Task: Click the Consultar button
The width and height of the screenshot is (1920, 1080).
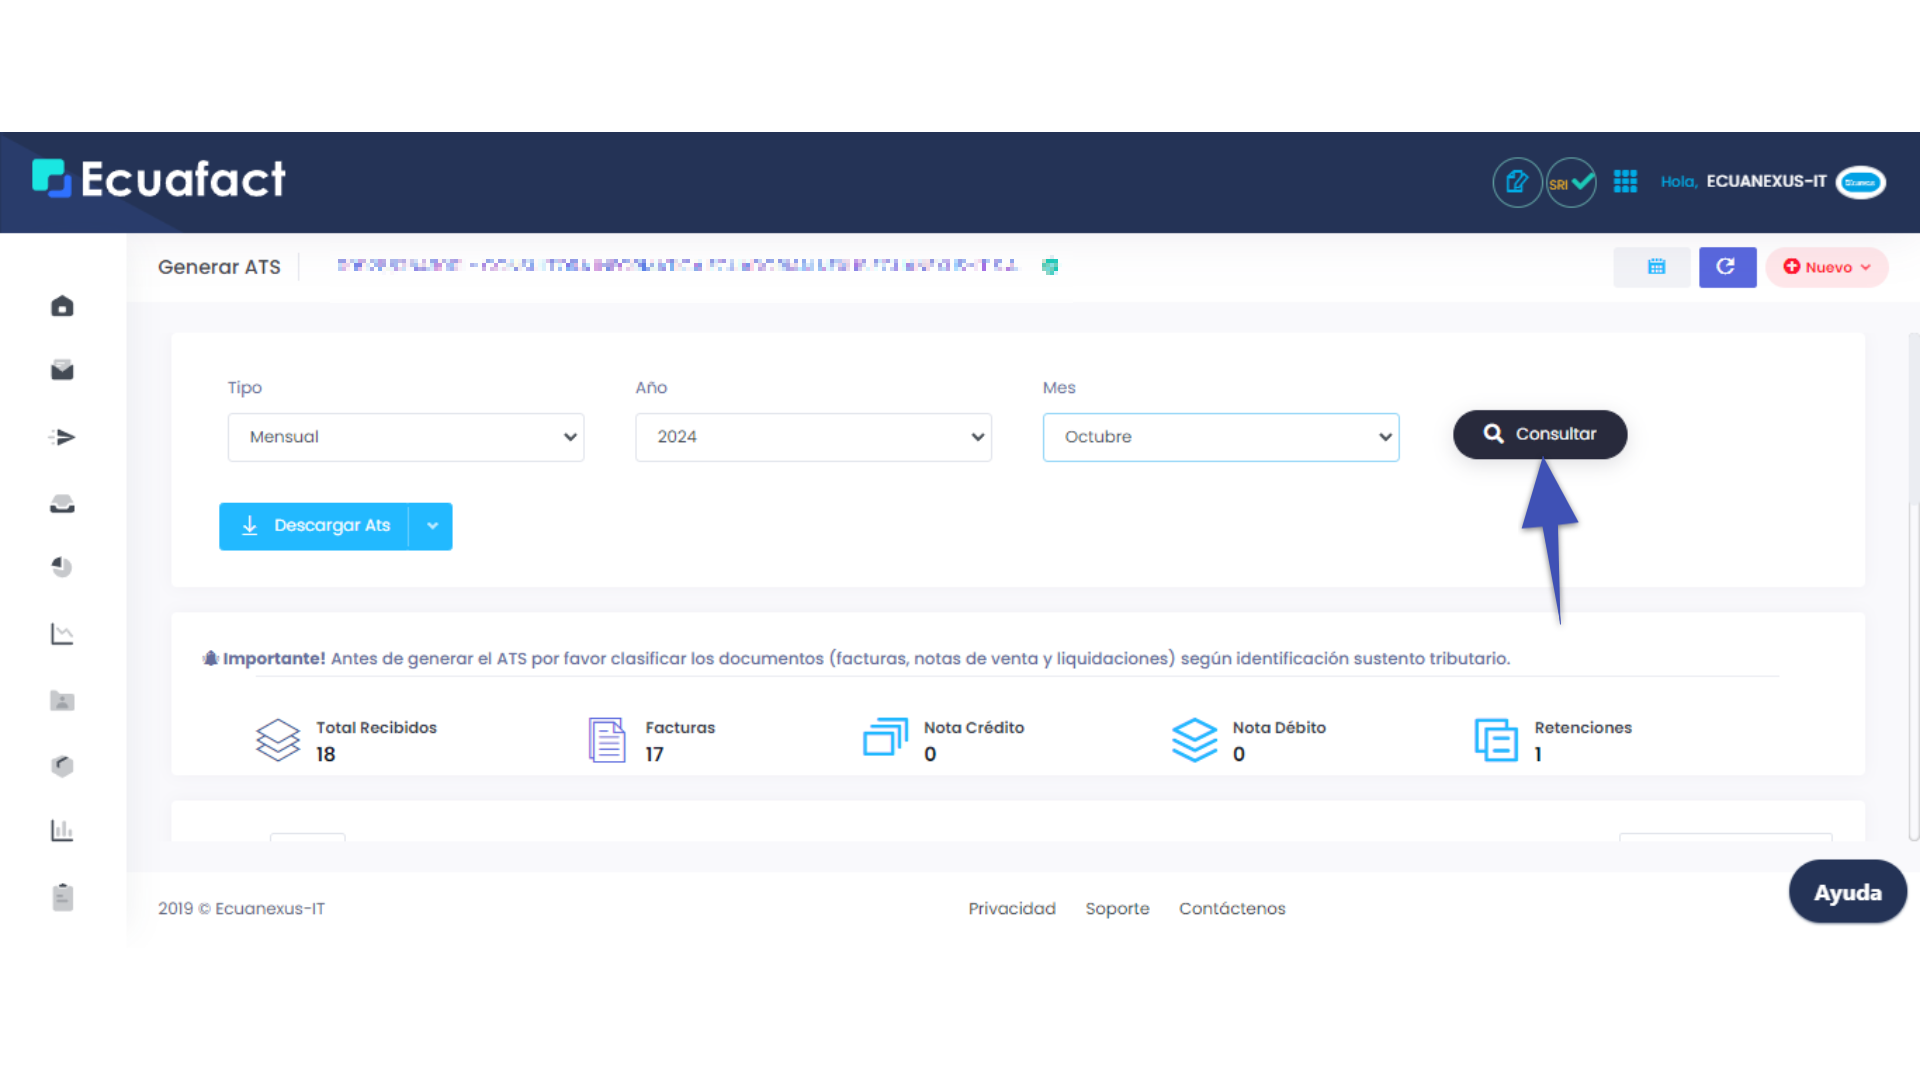Action: point(1539,434)
